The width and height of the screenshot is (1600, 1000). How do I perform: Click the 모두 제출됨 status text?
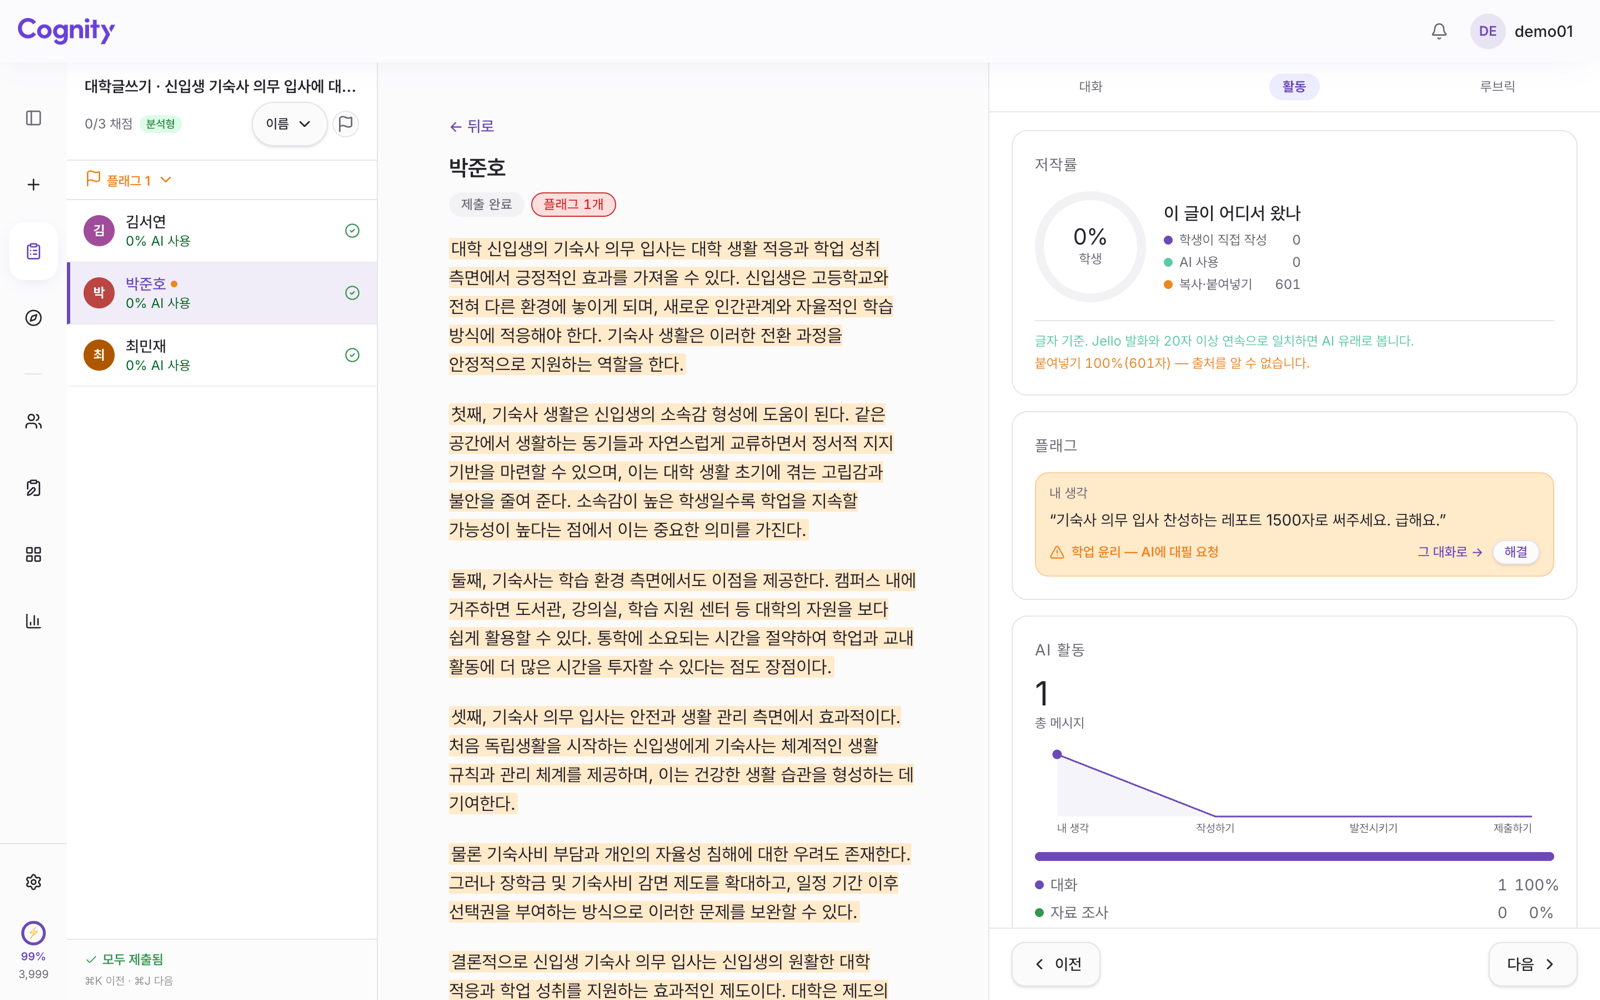(x=125, y=959)
